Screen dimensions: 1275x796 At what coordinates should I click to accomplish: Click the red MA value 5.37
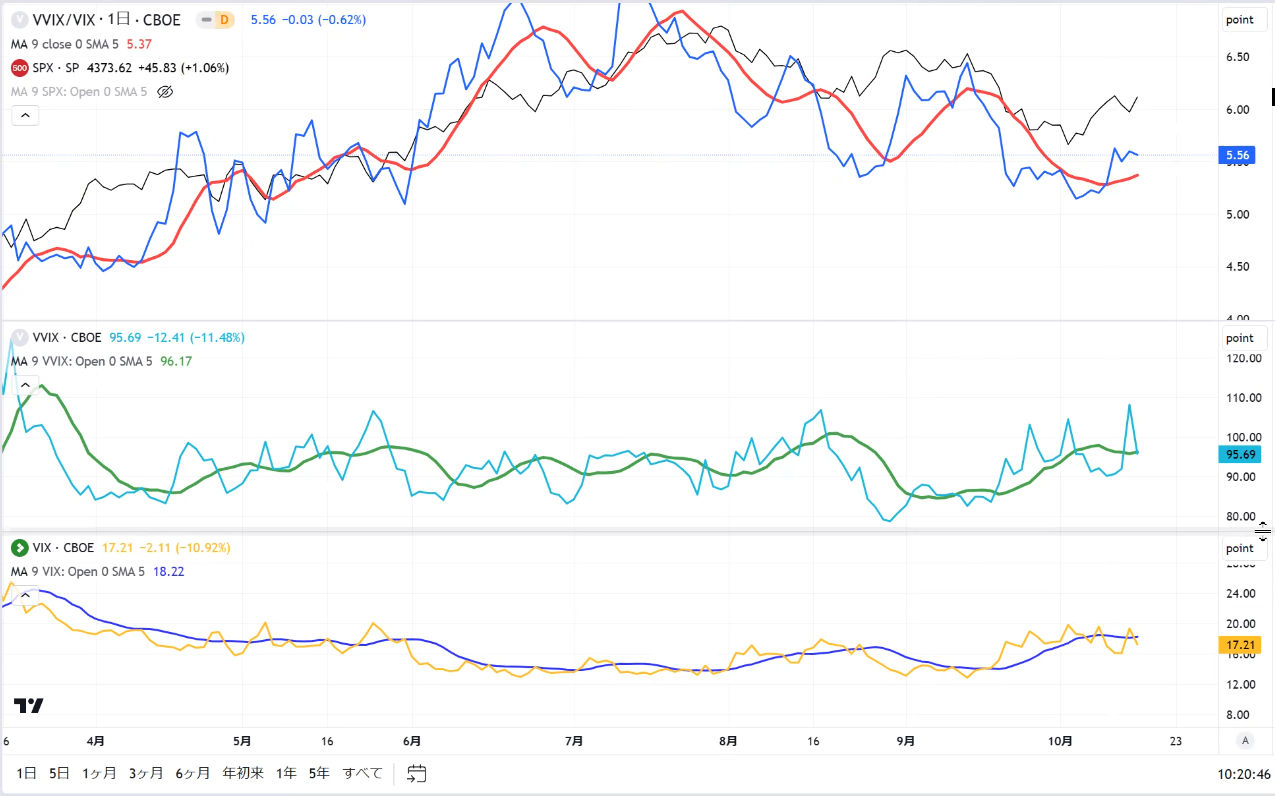coord(141,44)
